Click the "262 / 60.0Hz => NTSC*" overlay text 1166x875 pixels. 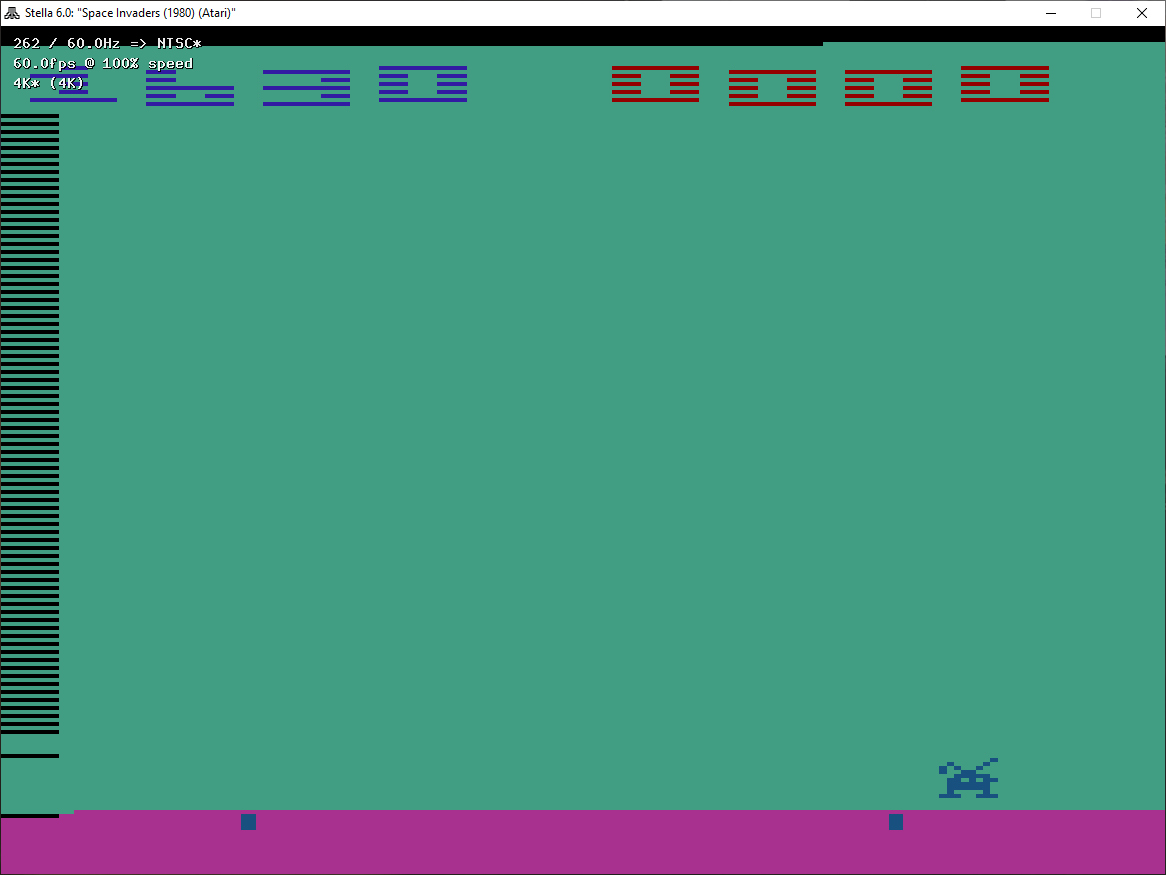[x=107, y=43]
